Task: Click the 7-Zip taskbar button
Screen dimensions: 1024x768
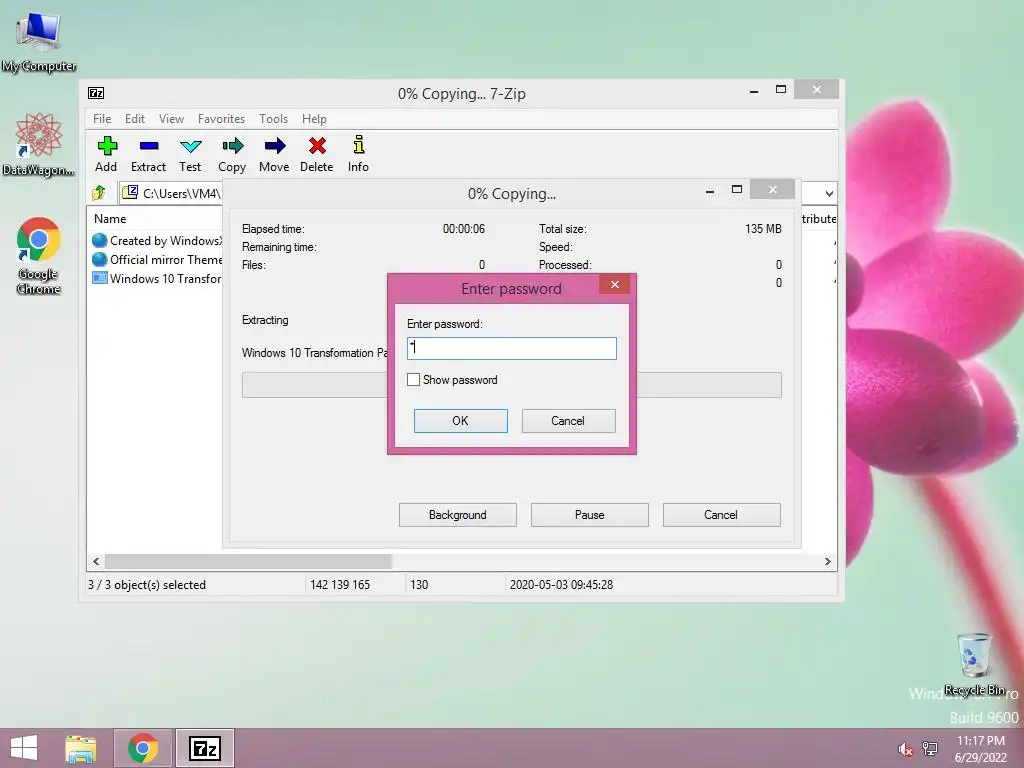Action: coord(204,748)
